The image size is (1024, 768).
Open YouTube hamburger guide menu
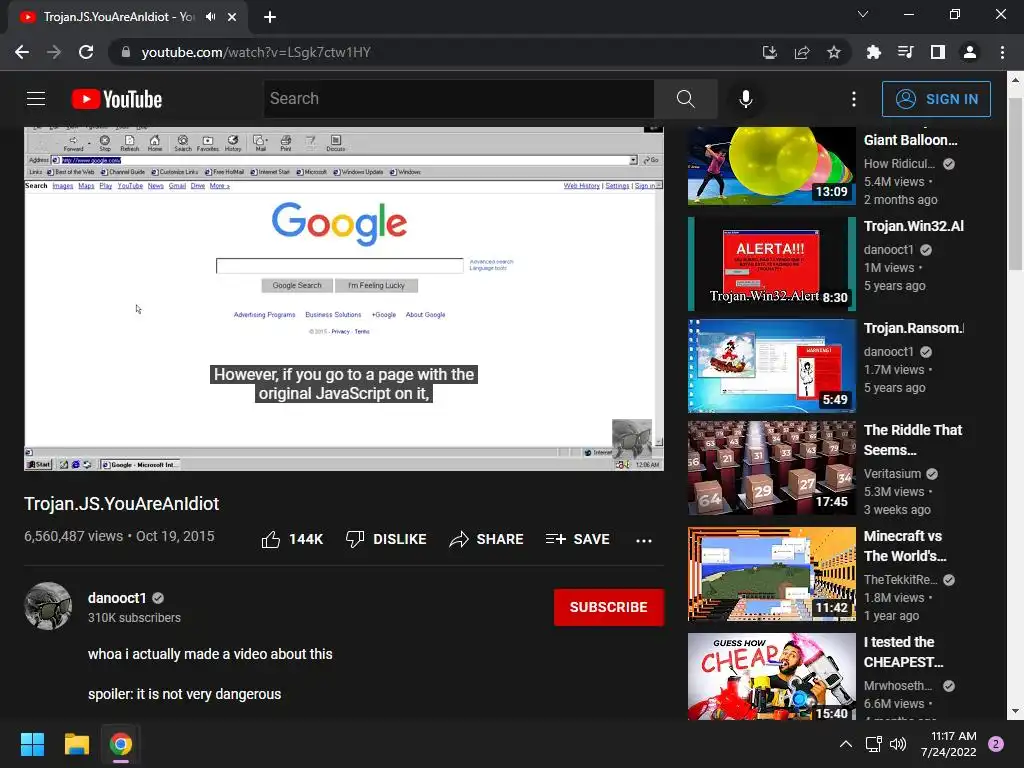click(x=36, y=99)
